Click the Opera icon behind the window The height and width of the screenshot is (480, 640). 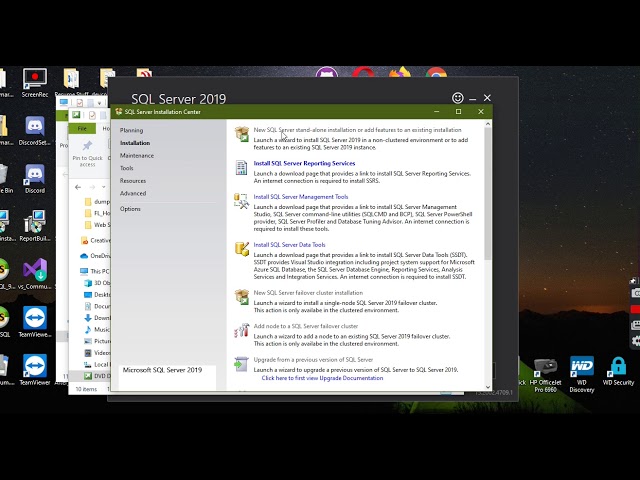(363, 72)
